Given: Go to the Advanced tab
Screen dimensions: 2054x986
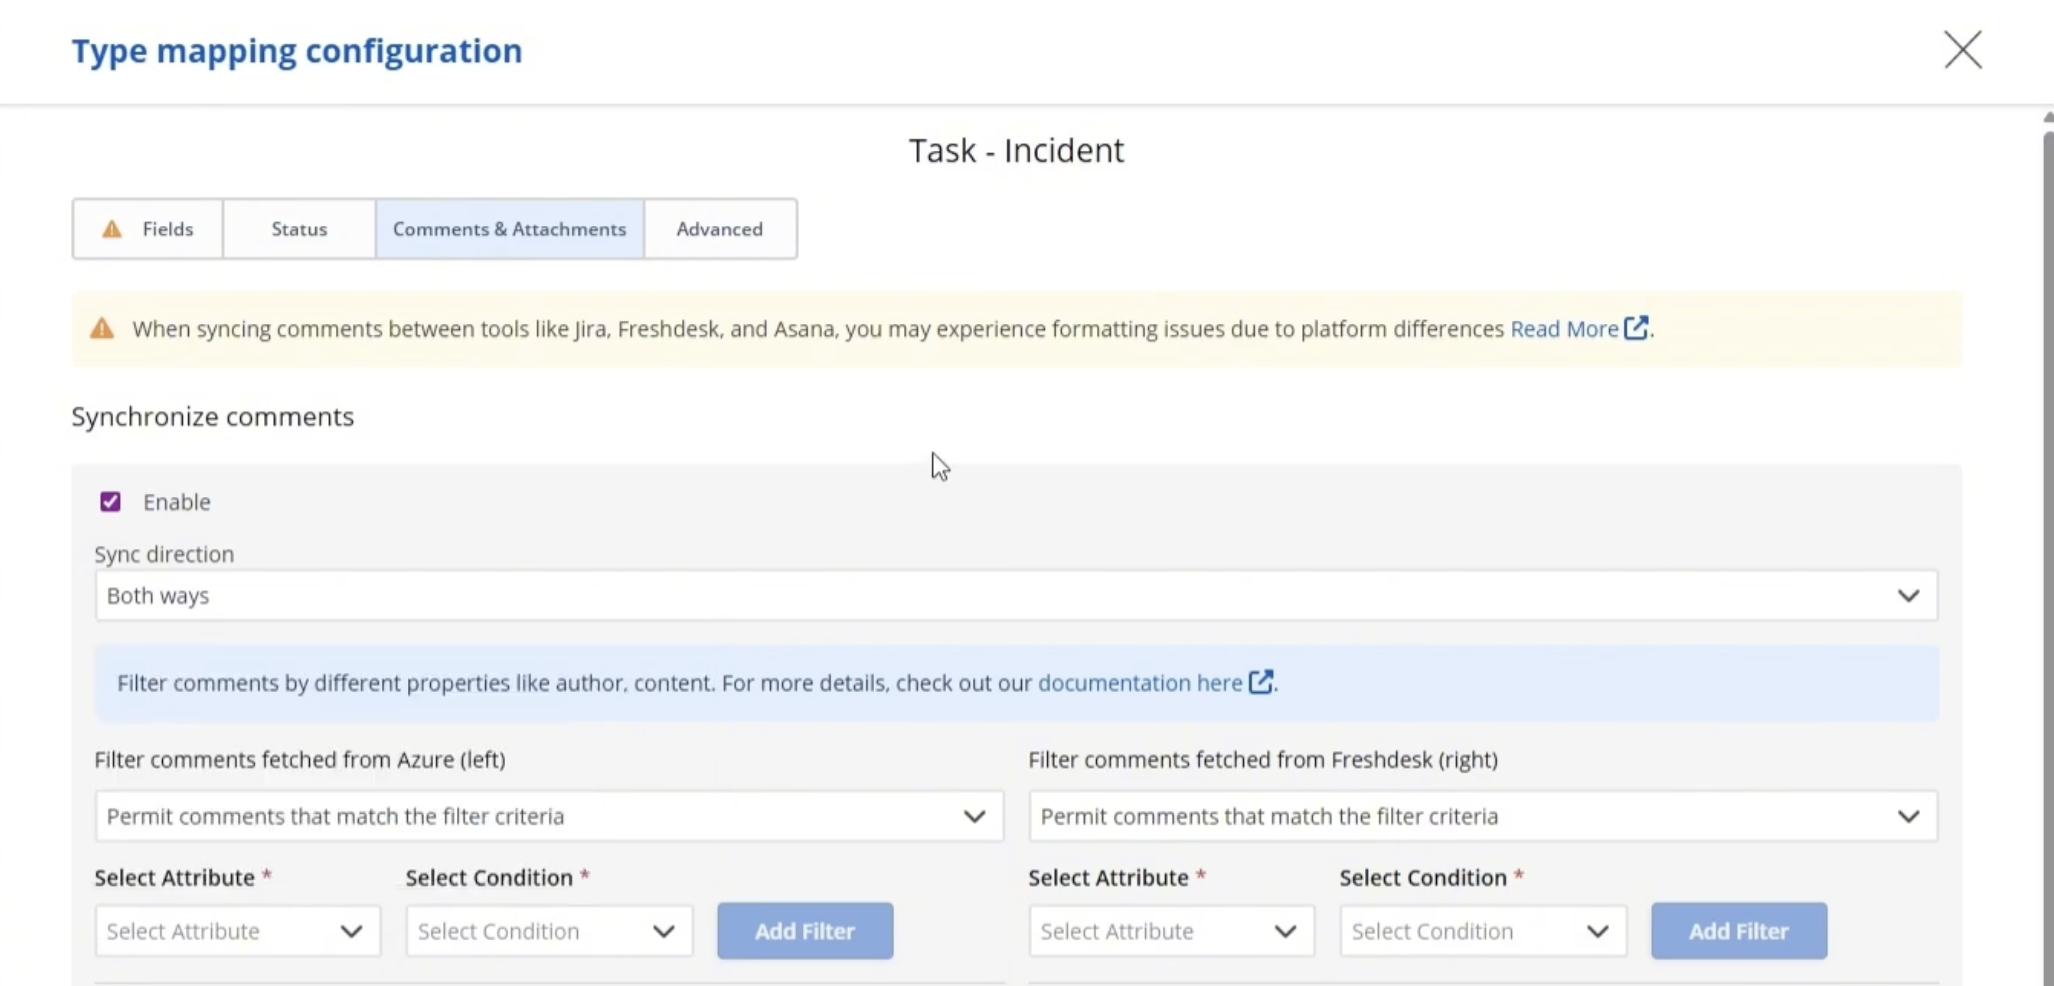Looking at the screenshot, I should click(720, 229).
